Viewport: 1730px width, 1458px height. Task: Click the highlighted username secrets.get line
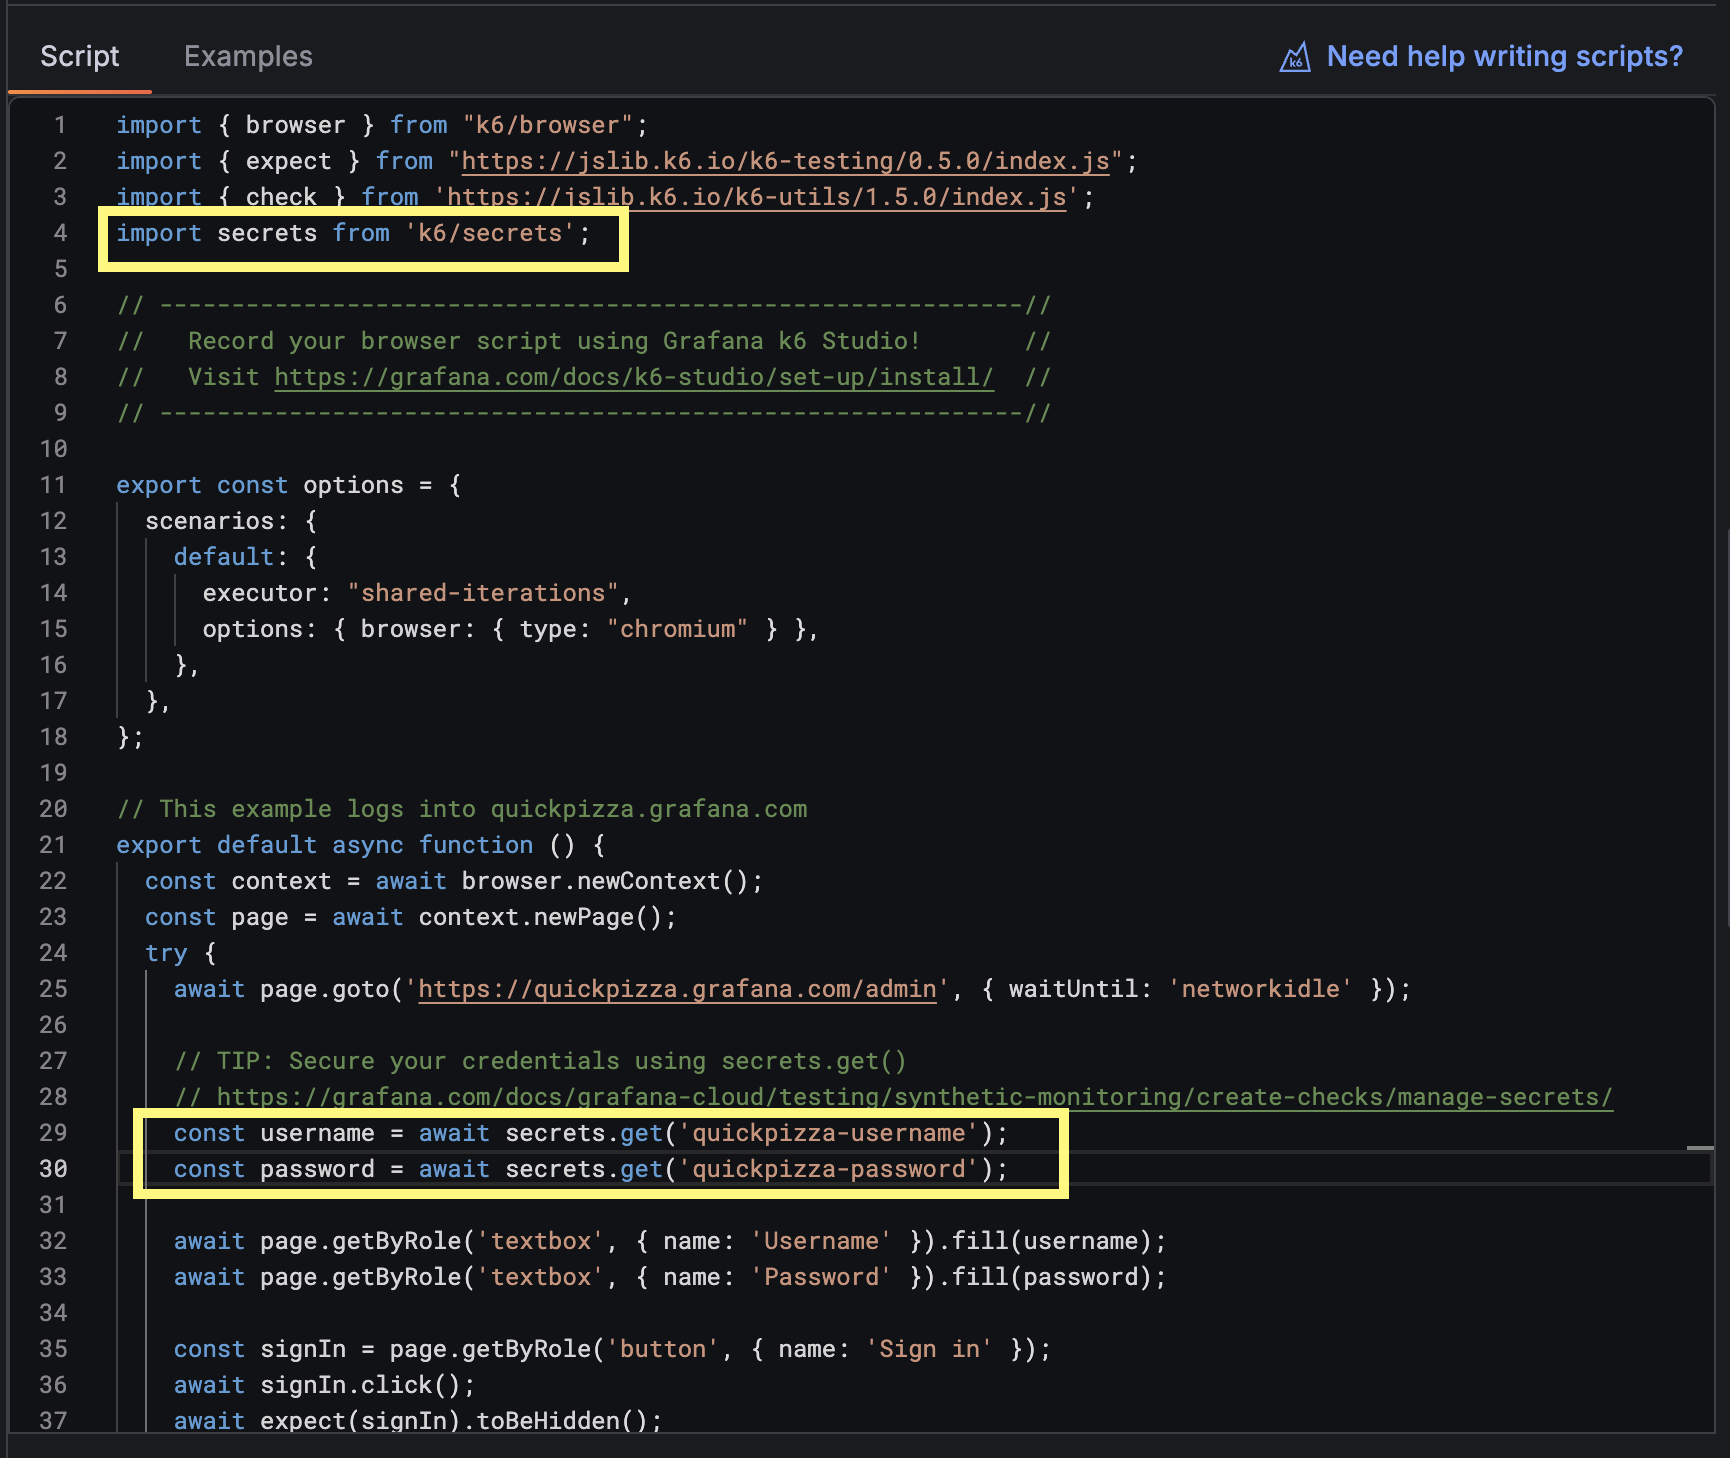[x=590, y=1132]
